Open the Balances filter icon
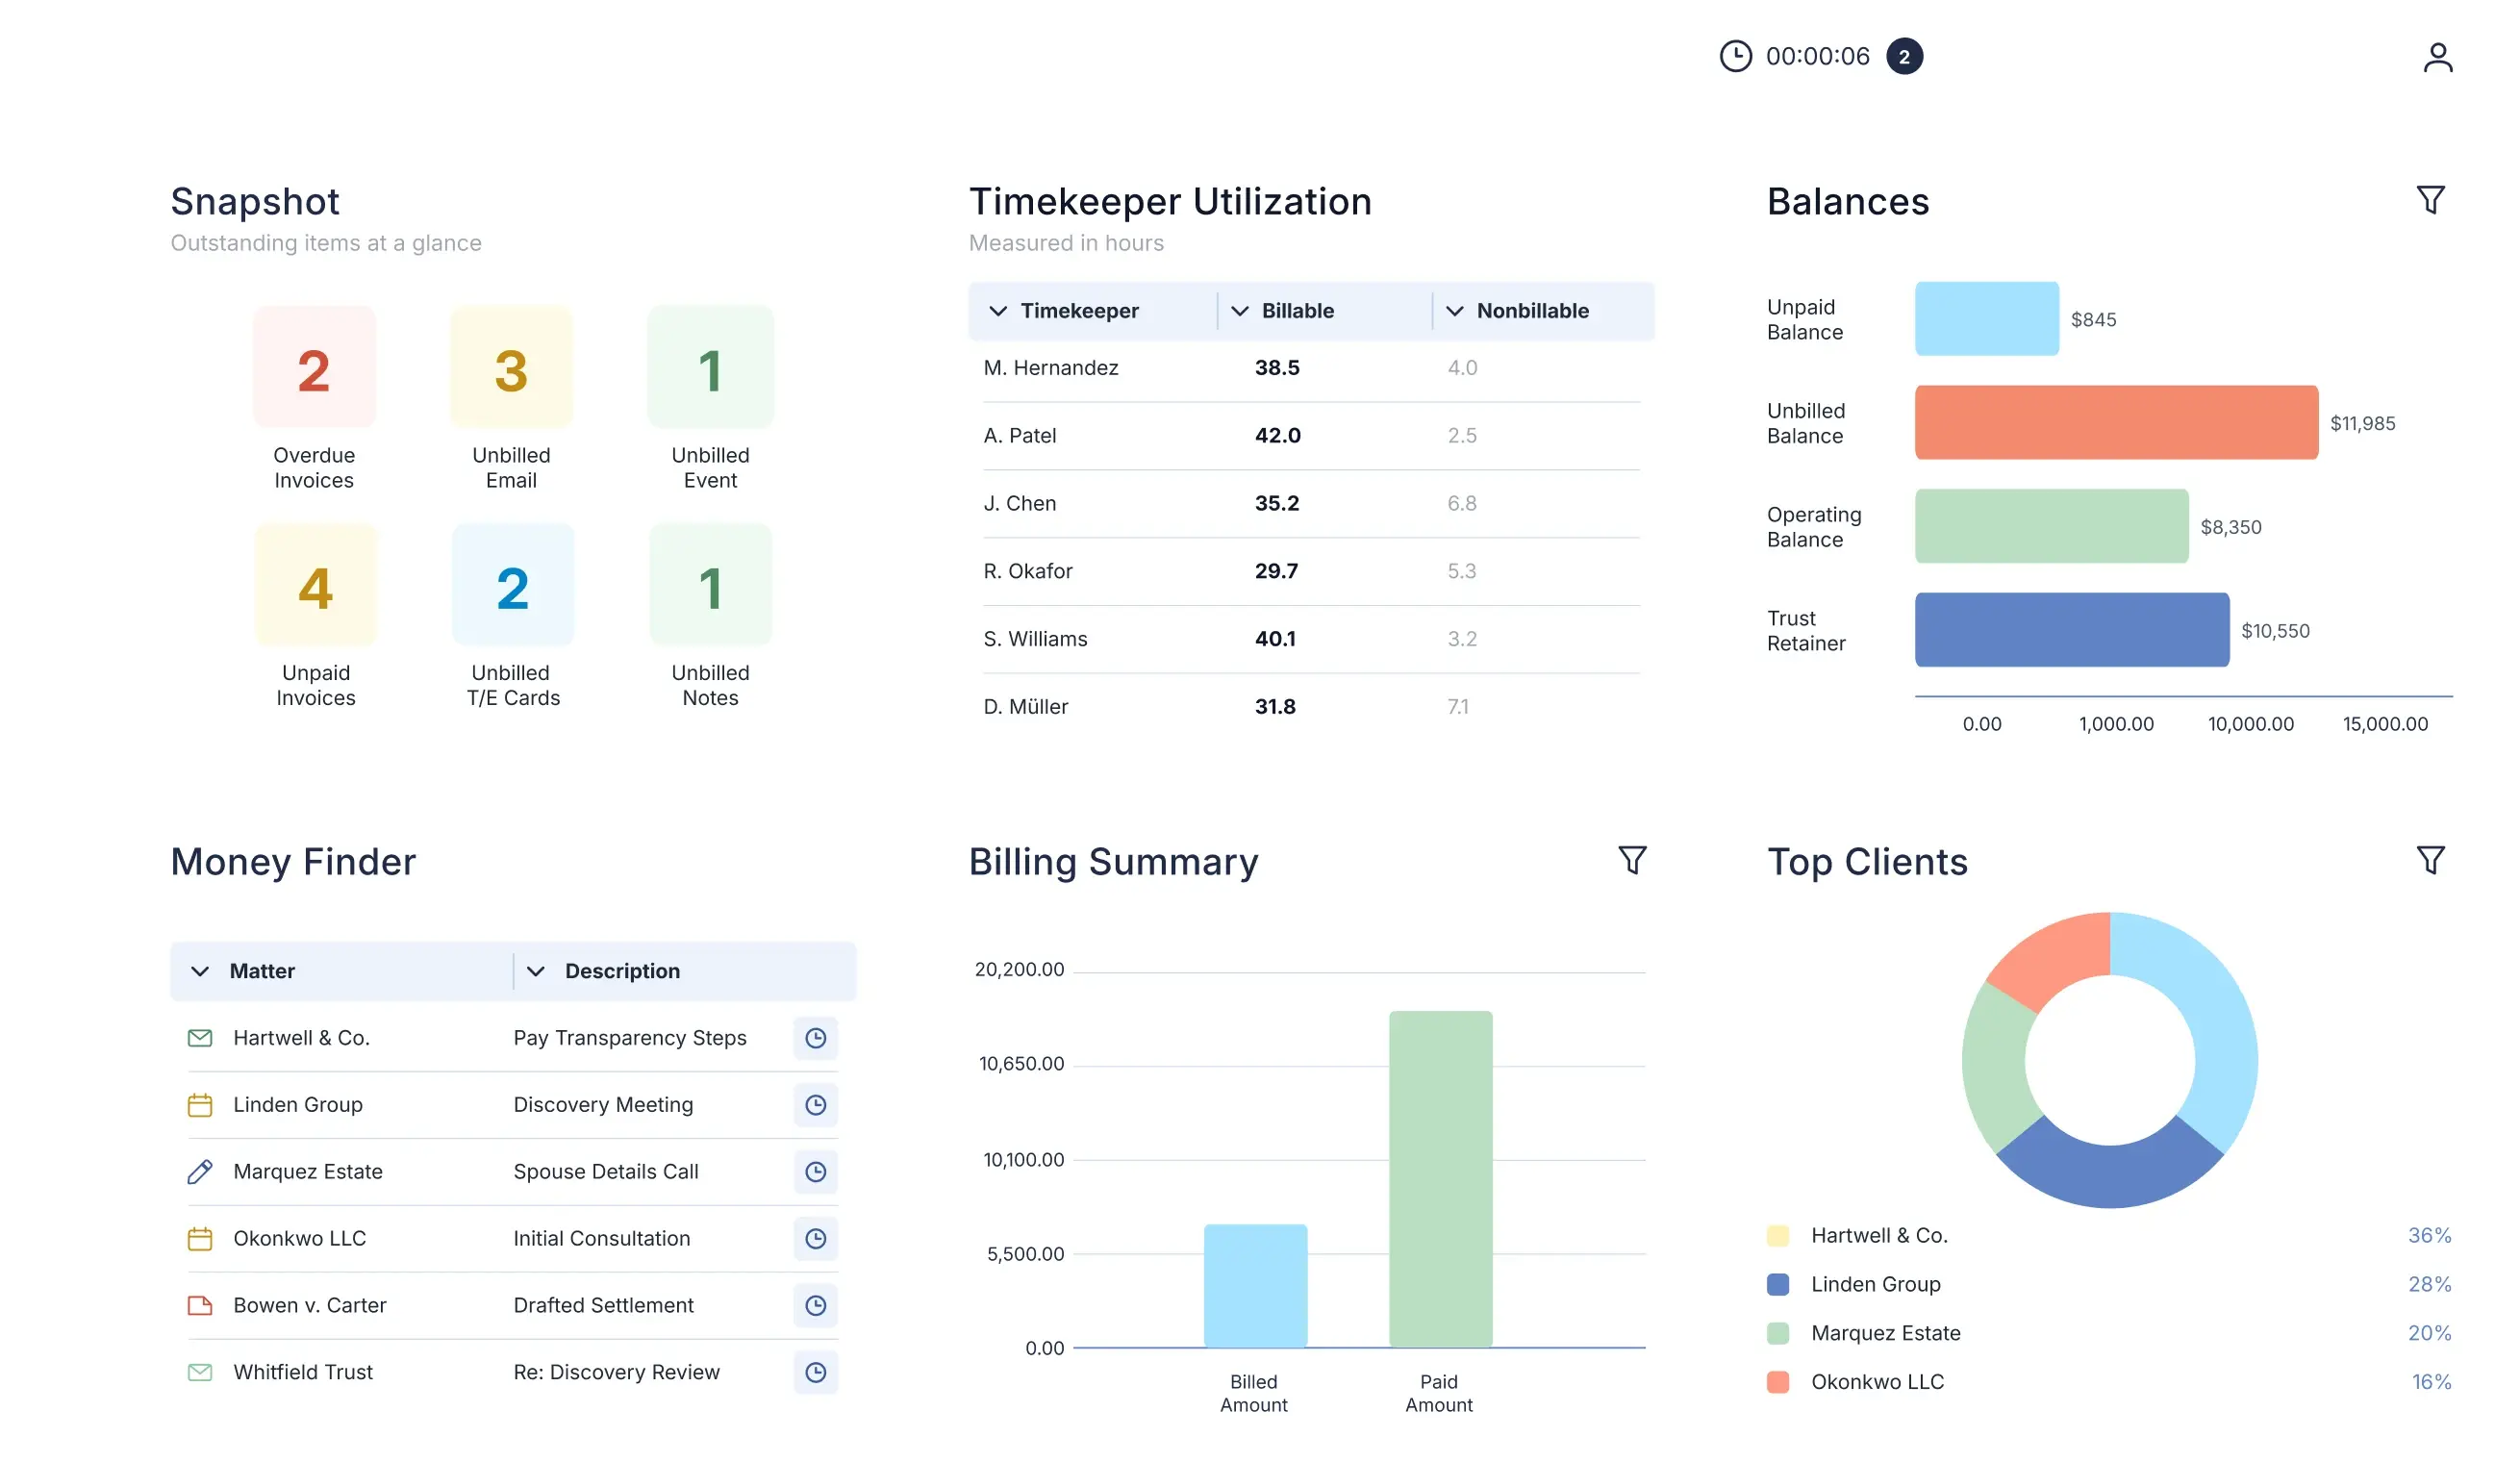The image size is (2520, 1462). point(2430,200)
